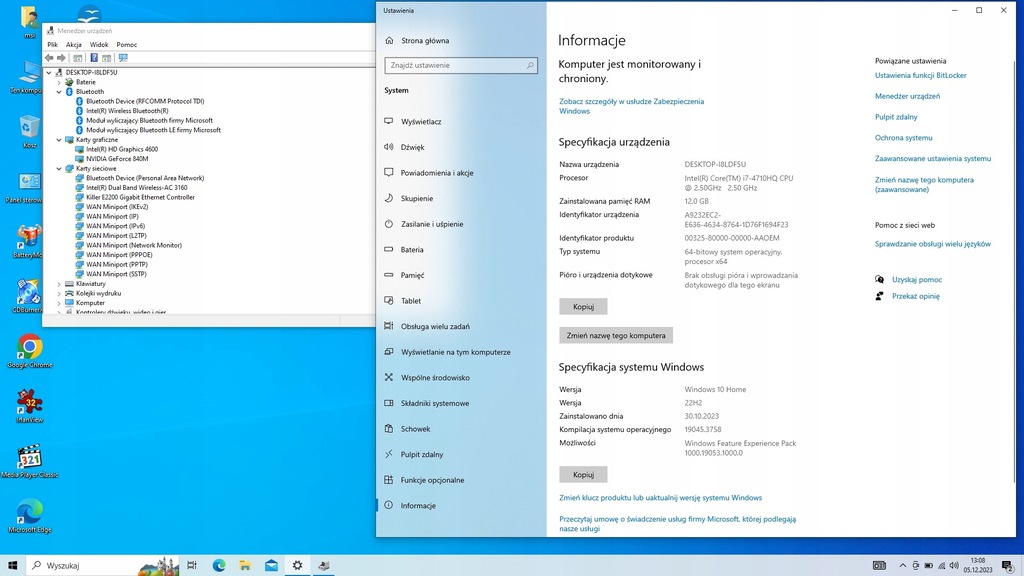Click Wyszukaj taskbar search box
1024x576 pixels.
(103, 566)
